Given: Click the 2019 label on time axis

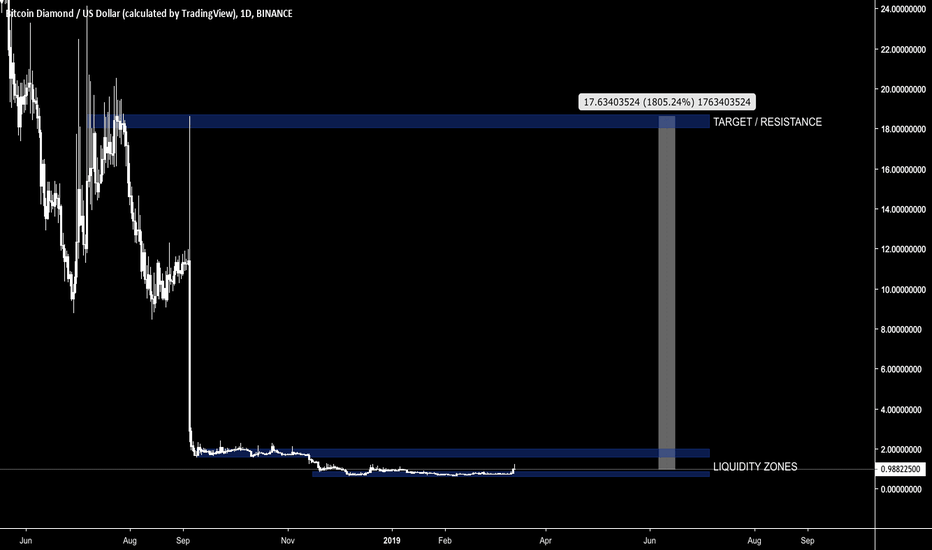Looking at the screenshot, I should point(392,540).
